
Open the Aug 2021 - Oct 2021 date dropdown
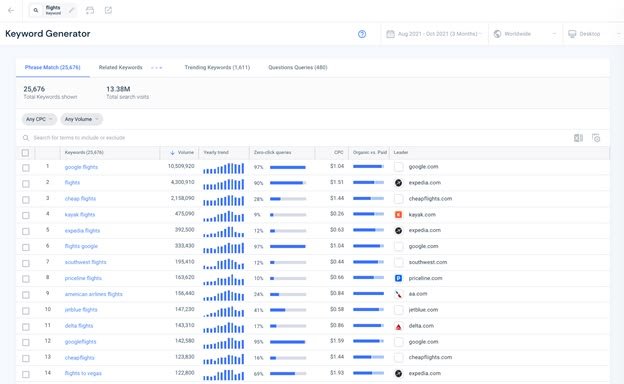(x=435, y=34)
